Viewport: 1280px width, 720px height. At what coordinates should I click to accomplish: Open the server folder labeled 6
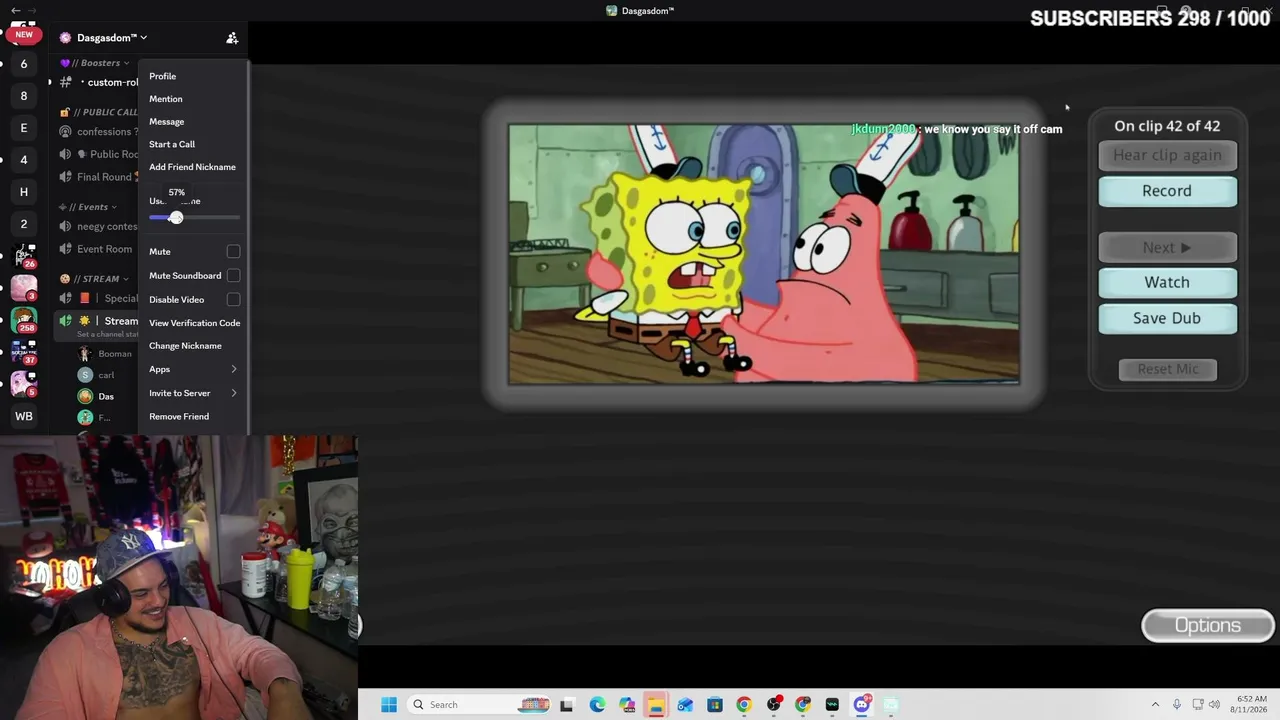click(x=24, y=64)
